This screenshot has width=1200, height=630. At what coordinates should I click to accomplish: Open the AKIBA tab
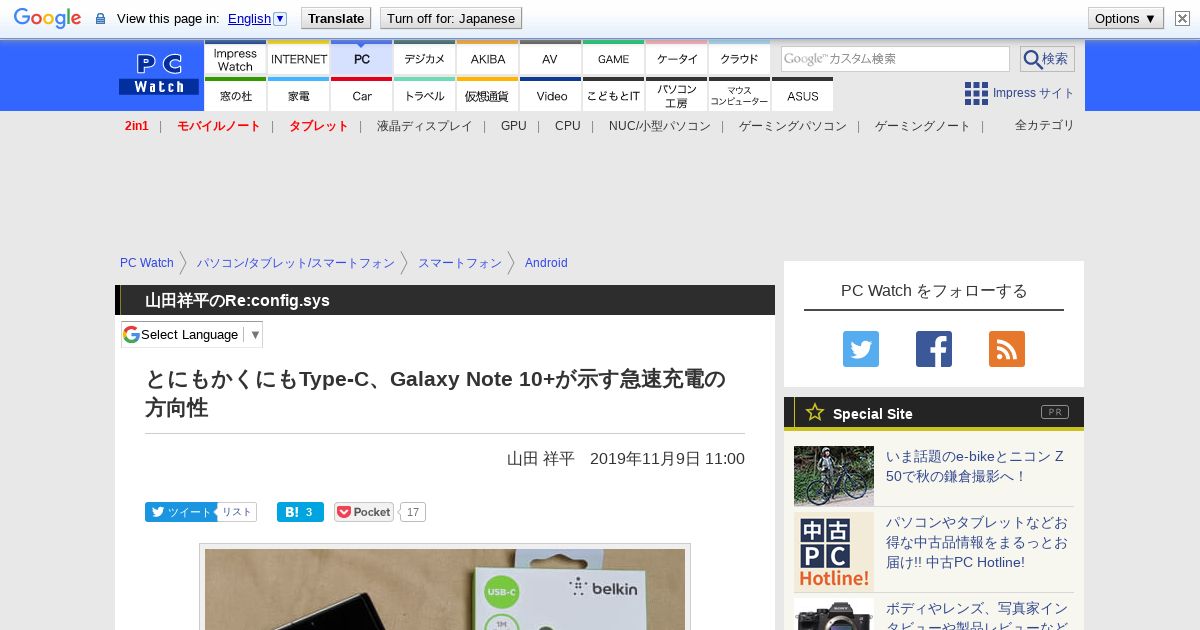click(488, 59)
